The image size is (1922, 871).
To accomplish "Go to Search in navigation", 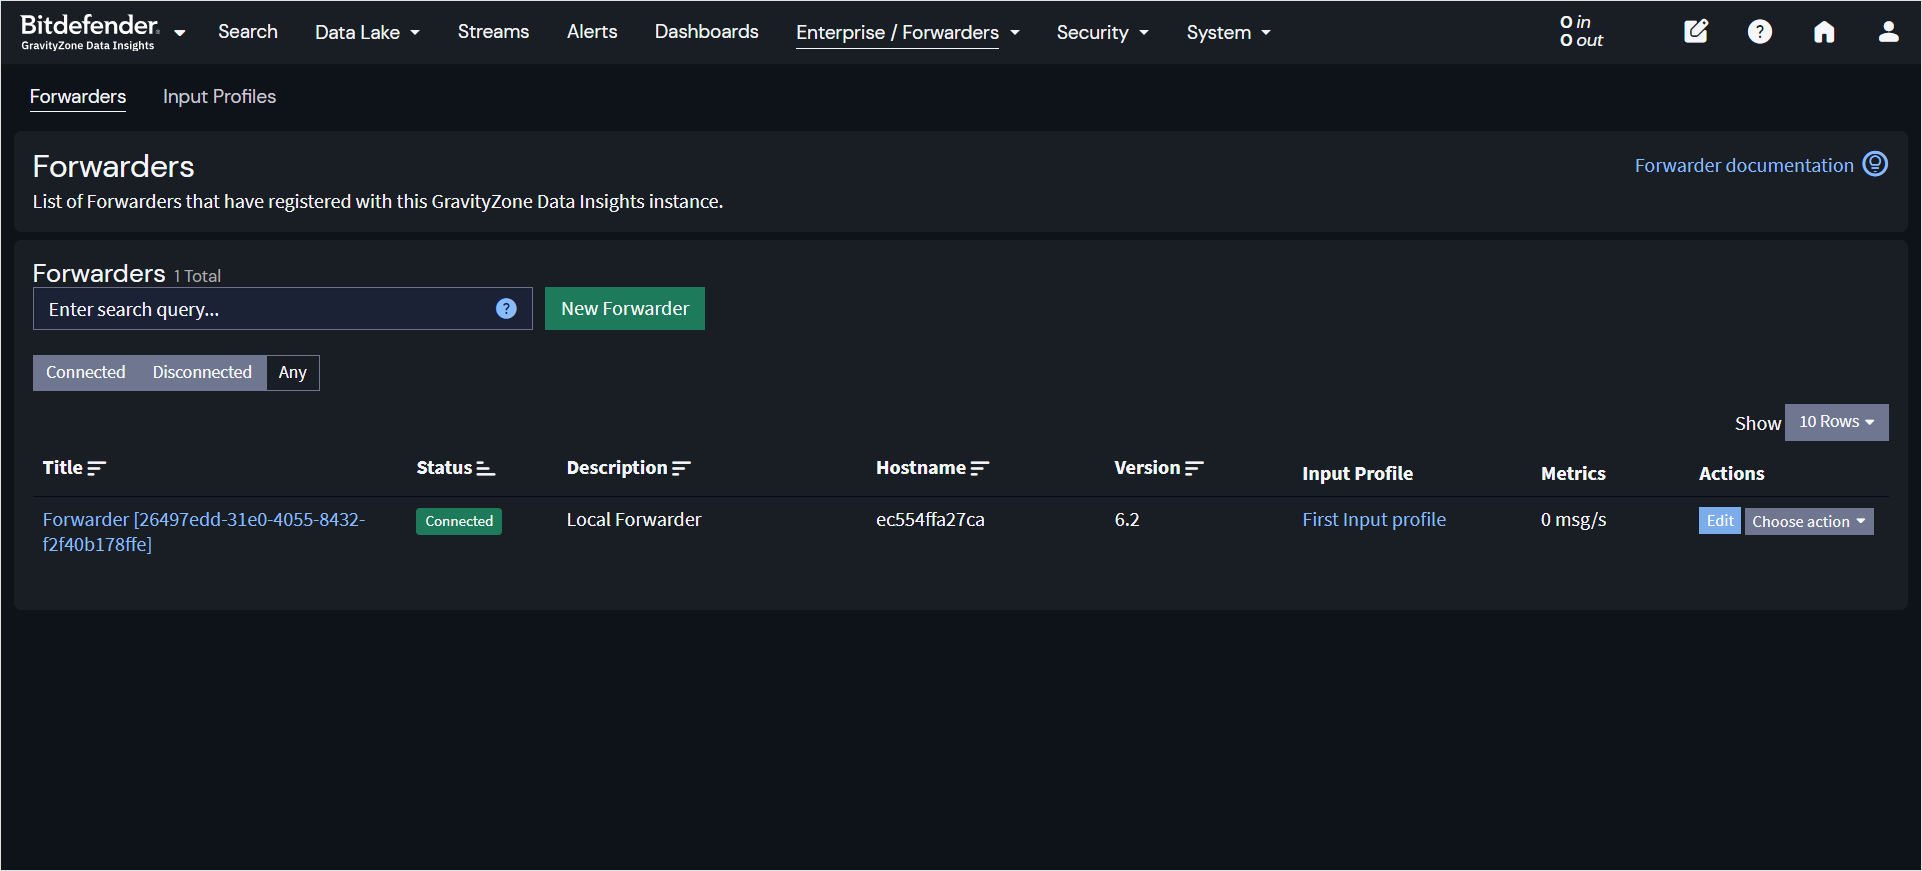I will click(248, 32).
